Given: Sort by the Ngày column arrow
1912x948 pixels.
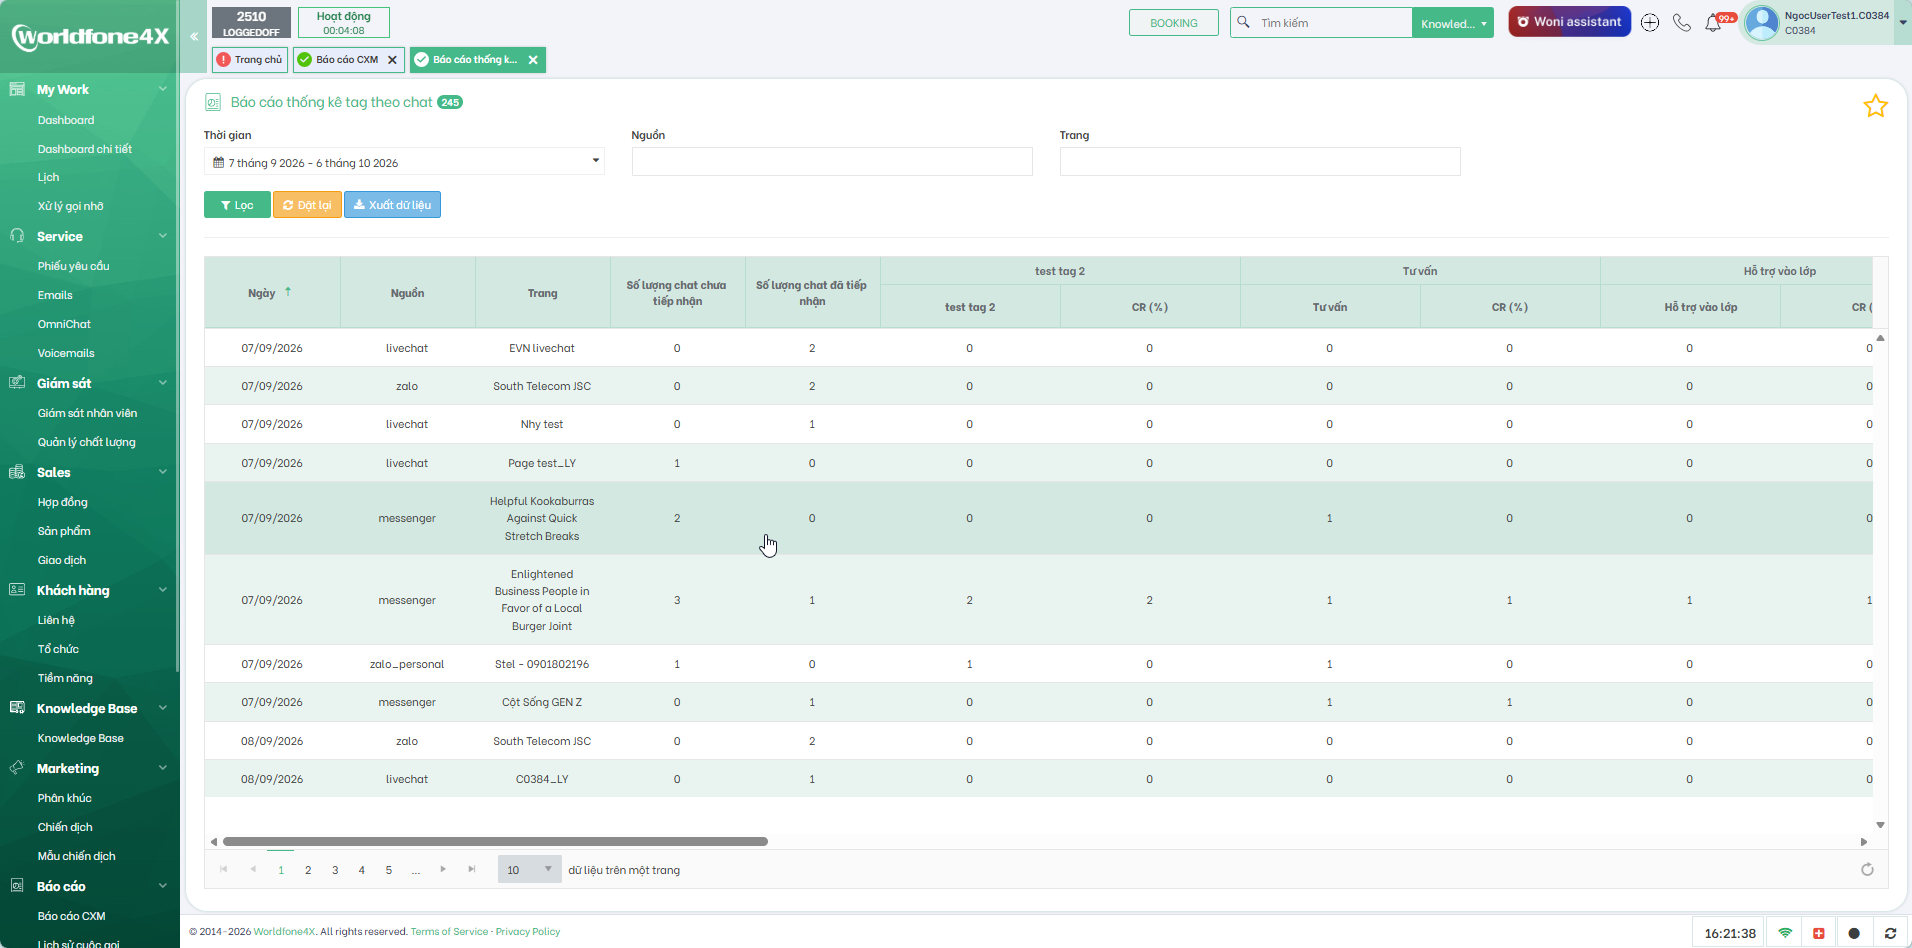Looking at the screenshot, I should pos(288,292).
